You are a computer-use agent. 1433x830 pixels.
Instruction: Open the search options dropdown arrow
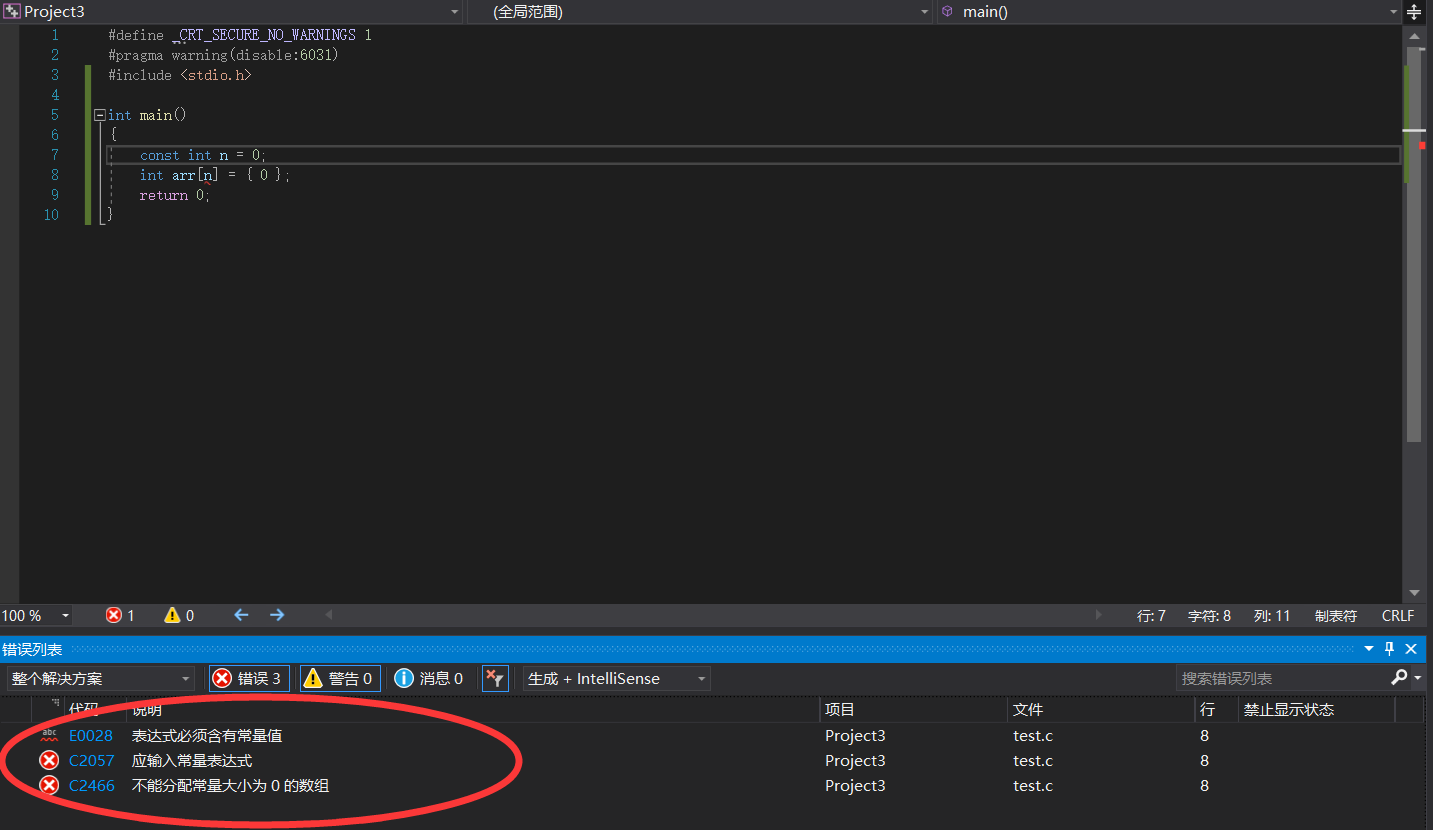[x=1418, y=679]
